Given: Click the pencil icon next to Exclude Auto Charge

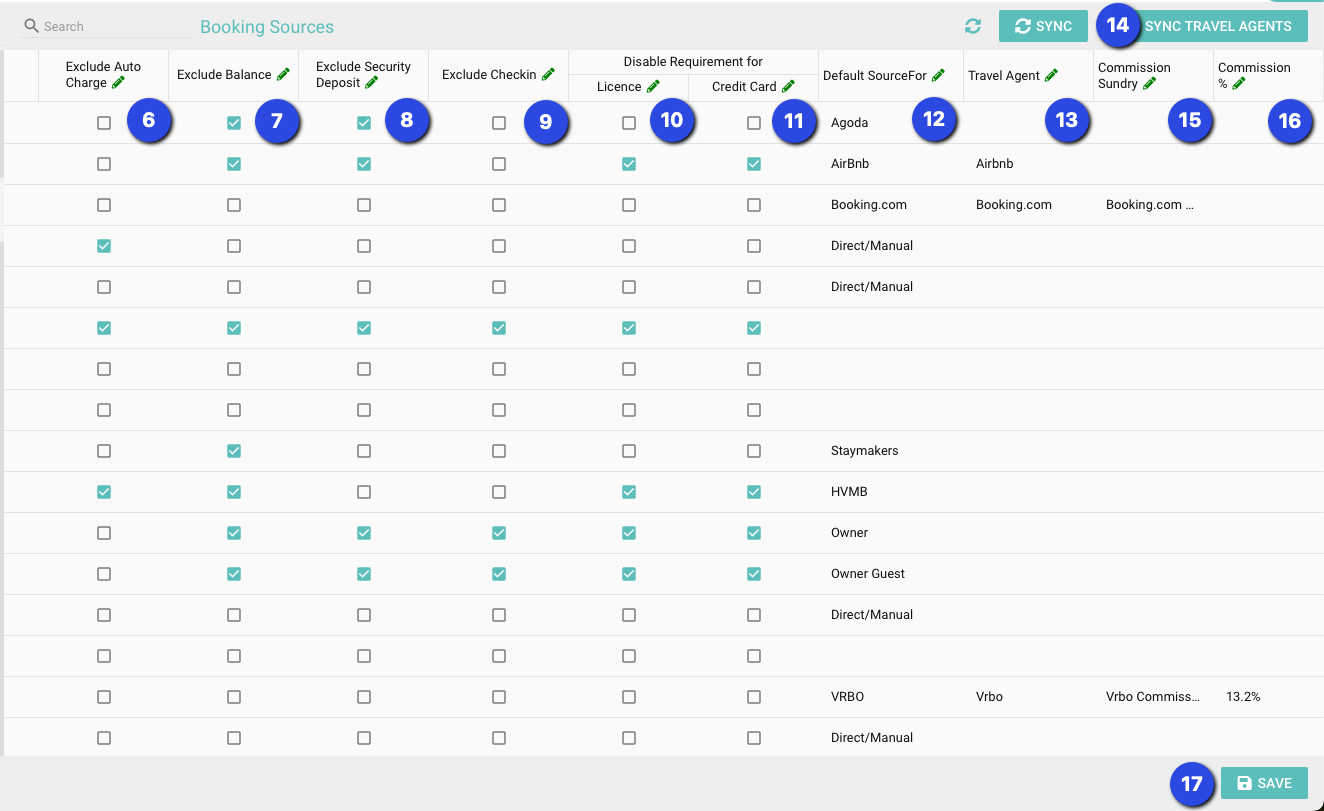Looking at the screenshot, I should coord(119,83).
